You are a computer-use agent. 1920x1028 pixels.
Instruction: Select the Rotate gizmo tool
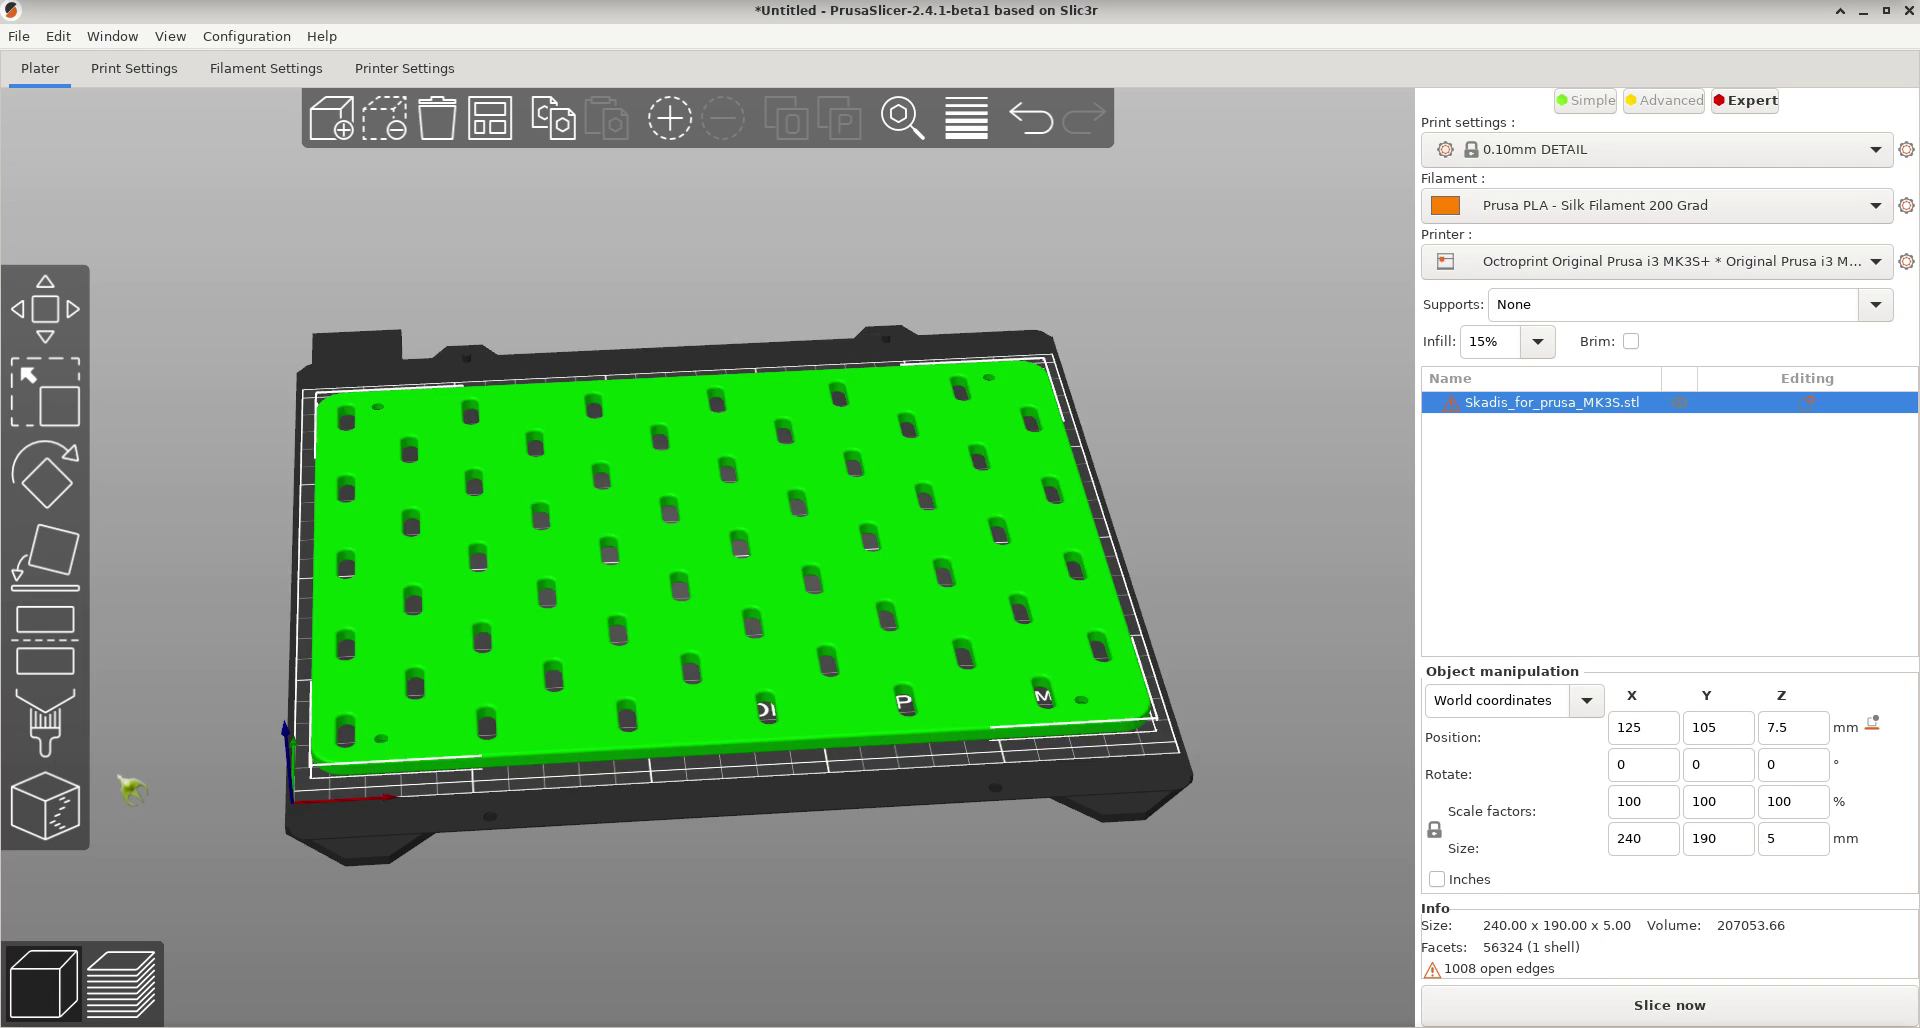45,474
